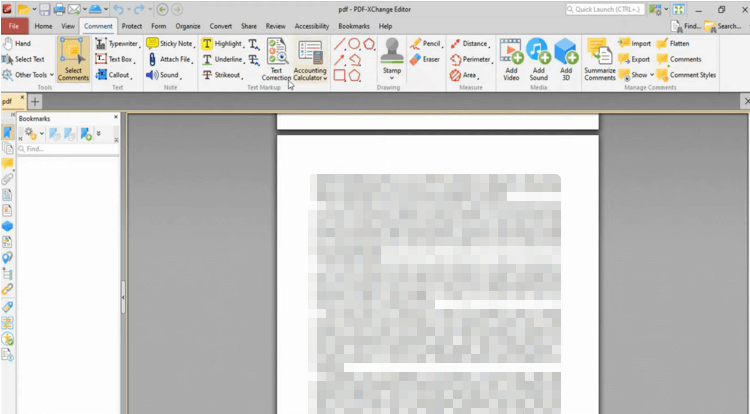Click Flatten comments button
Viewport: 750px width, 414px height.
(x=673, y=44)
